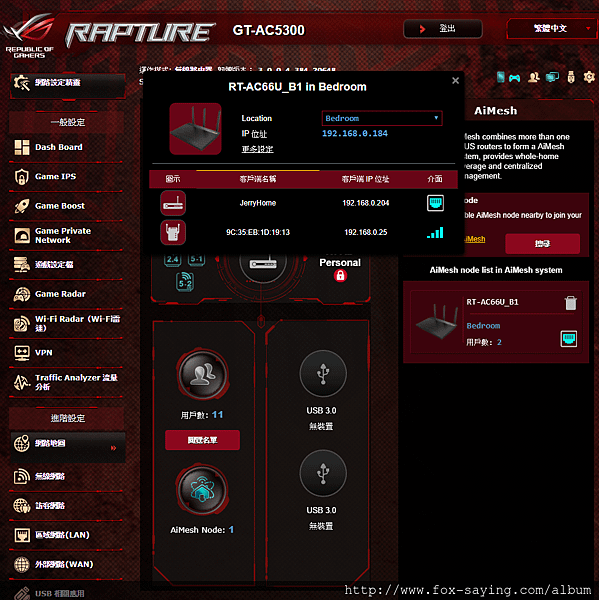Click the lower USB 3.0 port icon
Viewport: 599px width, 600px height.
point(323,473)
